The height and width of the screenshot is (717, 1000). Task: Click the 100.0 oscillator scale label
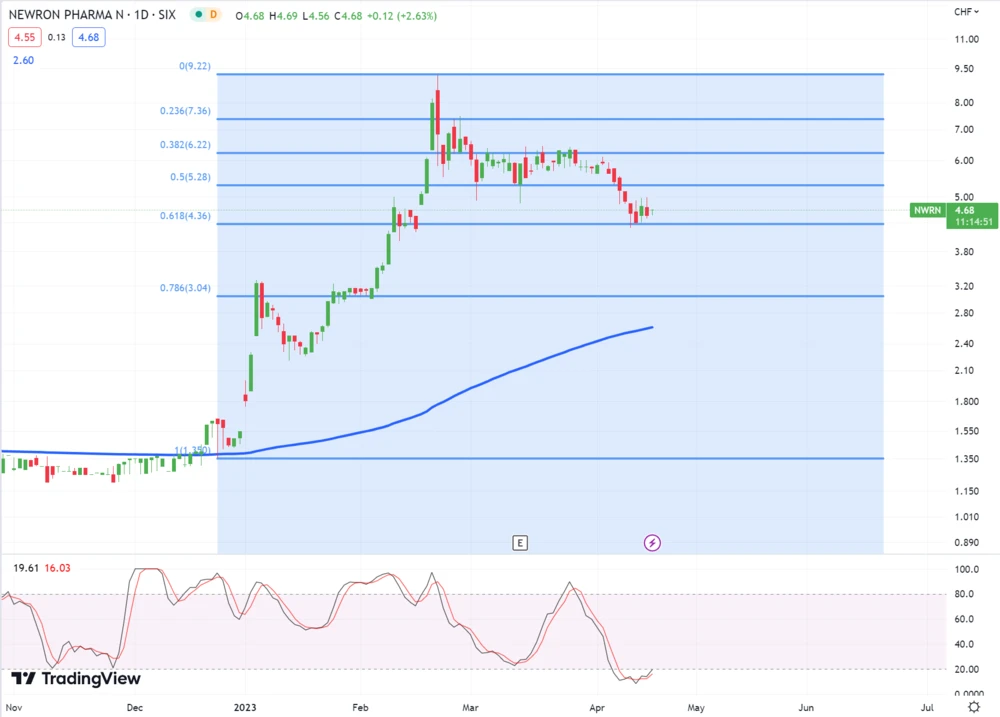pyautogui.click(x=966, y=569)
